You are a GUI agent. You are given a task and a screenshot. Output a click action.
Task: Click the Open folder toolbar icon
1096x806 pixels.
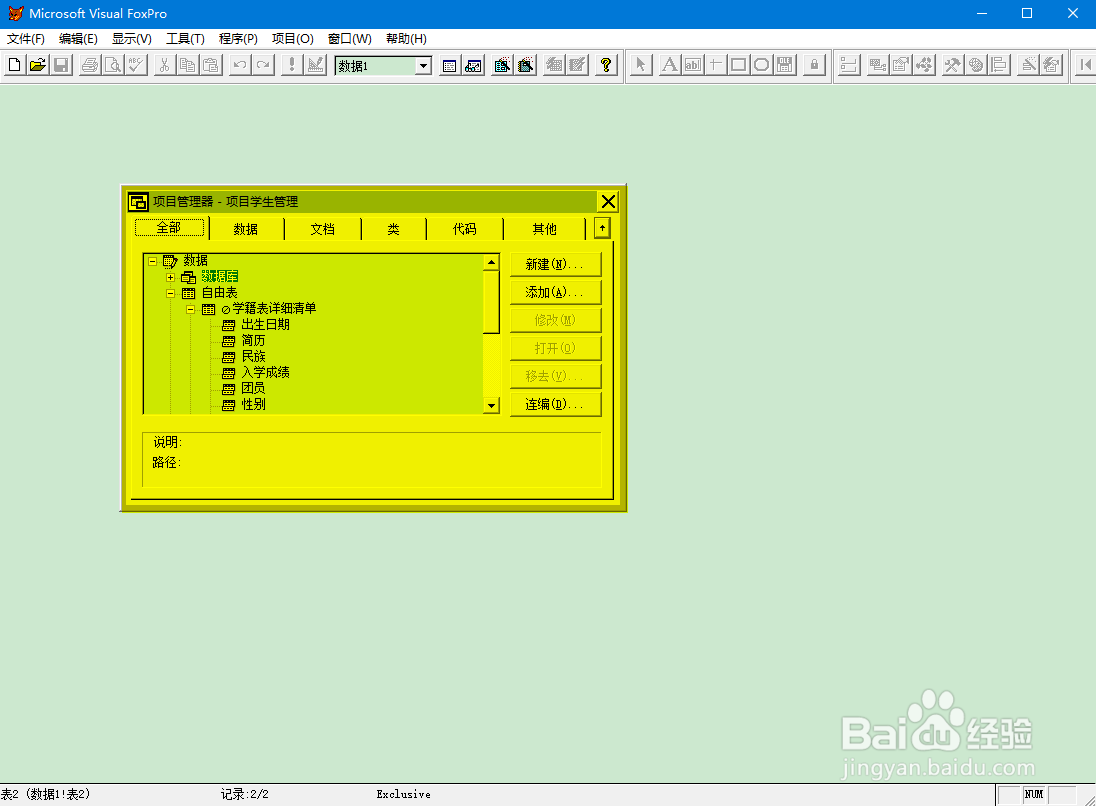pos(38,66)
